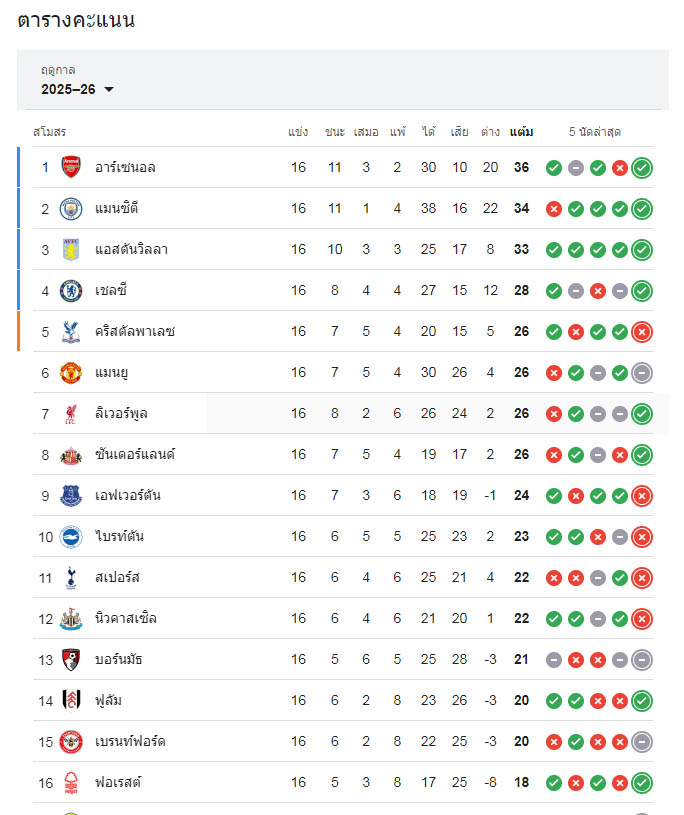Click Arsenal's latest match win indicator
This screenshot has width=684, height=815.
click(x=642, y=167)
